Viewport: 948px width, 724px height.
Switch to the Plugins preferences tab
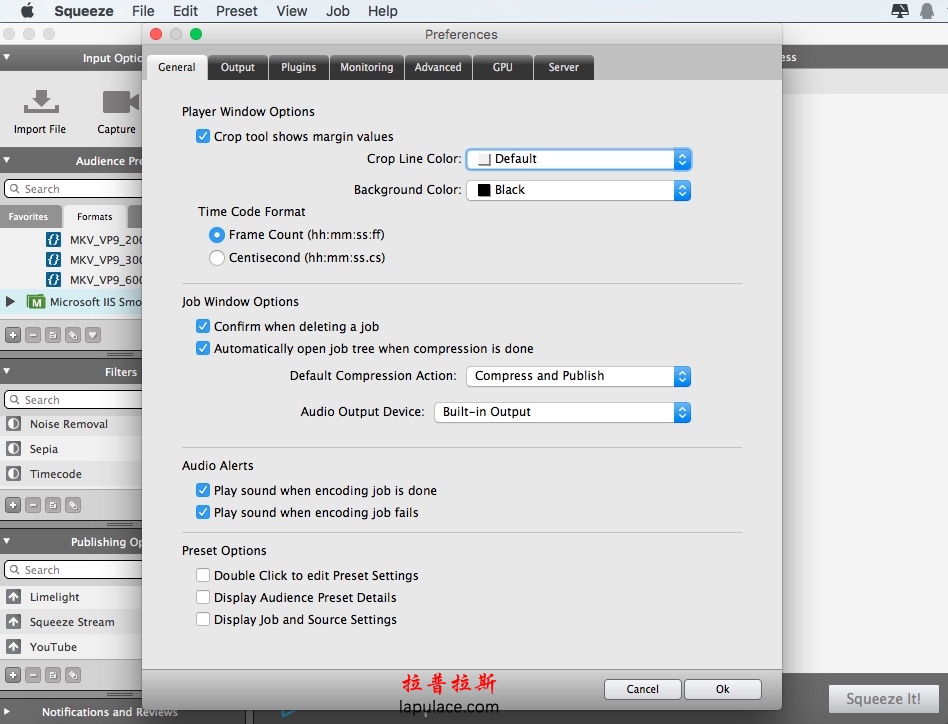tap(299, 67)
